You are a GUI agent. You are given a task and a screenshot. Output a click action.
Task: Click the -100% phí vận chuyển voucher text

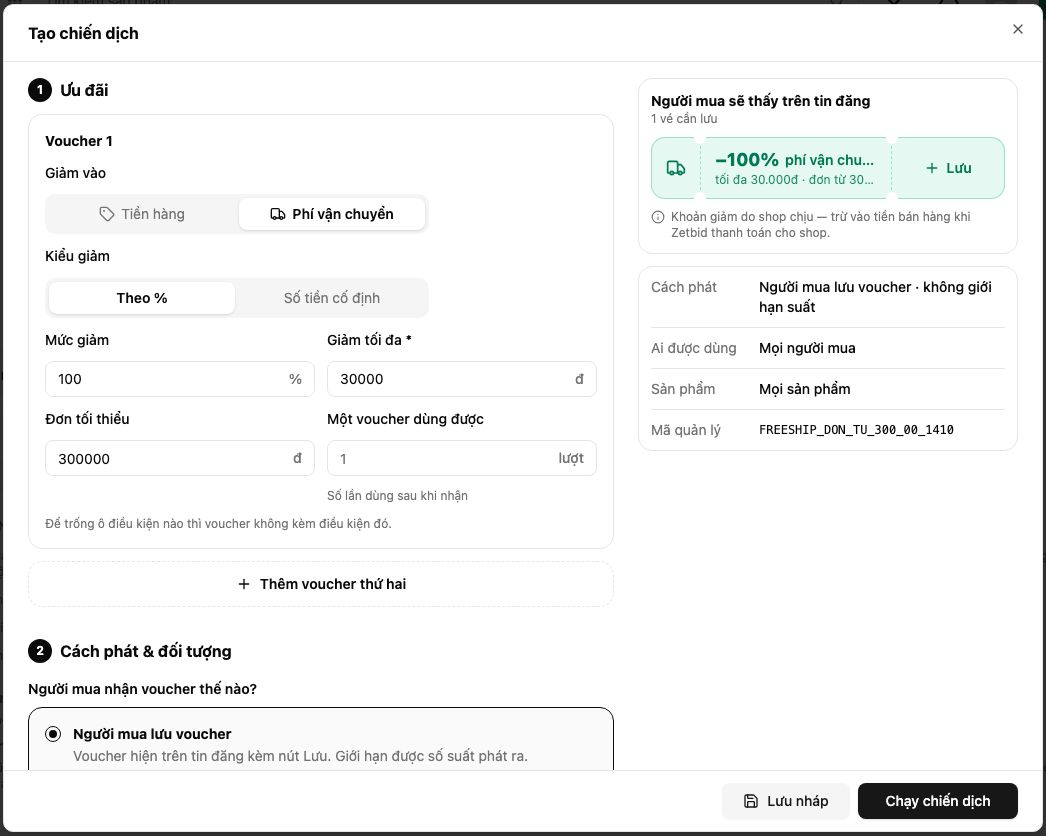click(x=794, y=160)
